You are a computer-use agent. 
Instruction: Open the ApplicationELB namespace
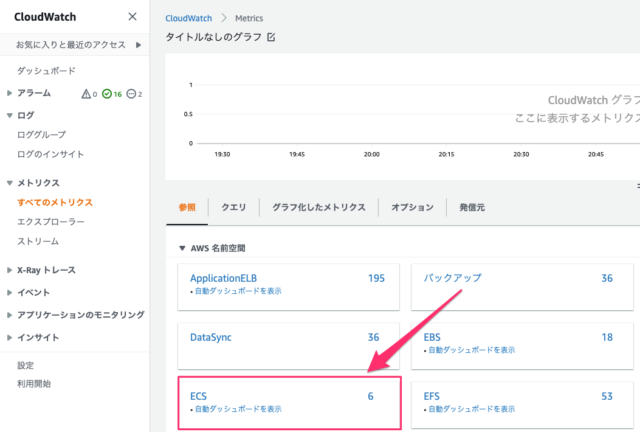[x=223, y=278]
